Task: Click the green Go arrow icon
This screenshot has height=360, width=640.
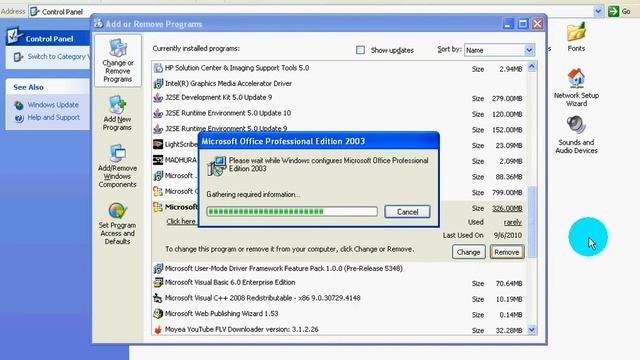Action: 613,11
